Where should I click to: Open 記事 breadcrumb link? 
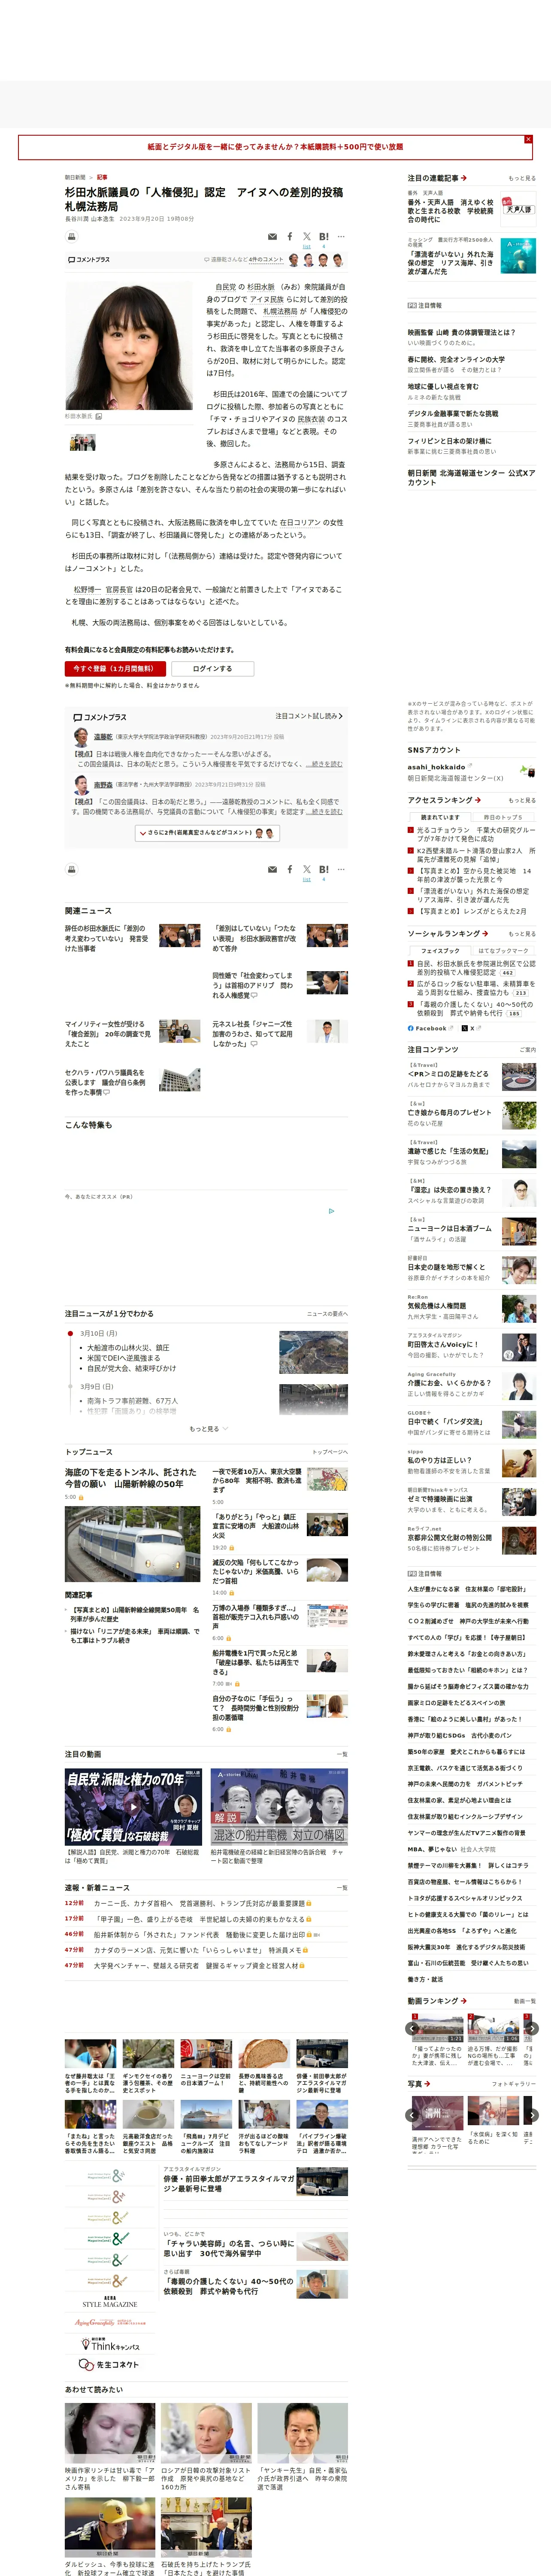pos(102,177)
